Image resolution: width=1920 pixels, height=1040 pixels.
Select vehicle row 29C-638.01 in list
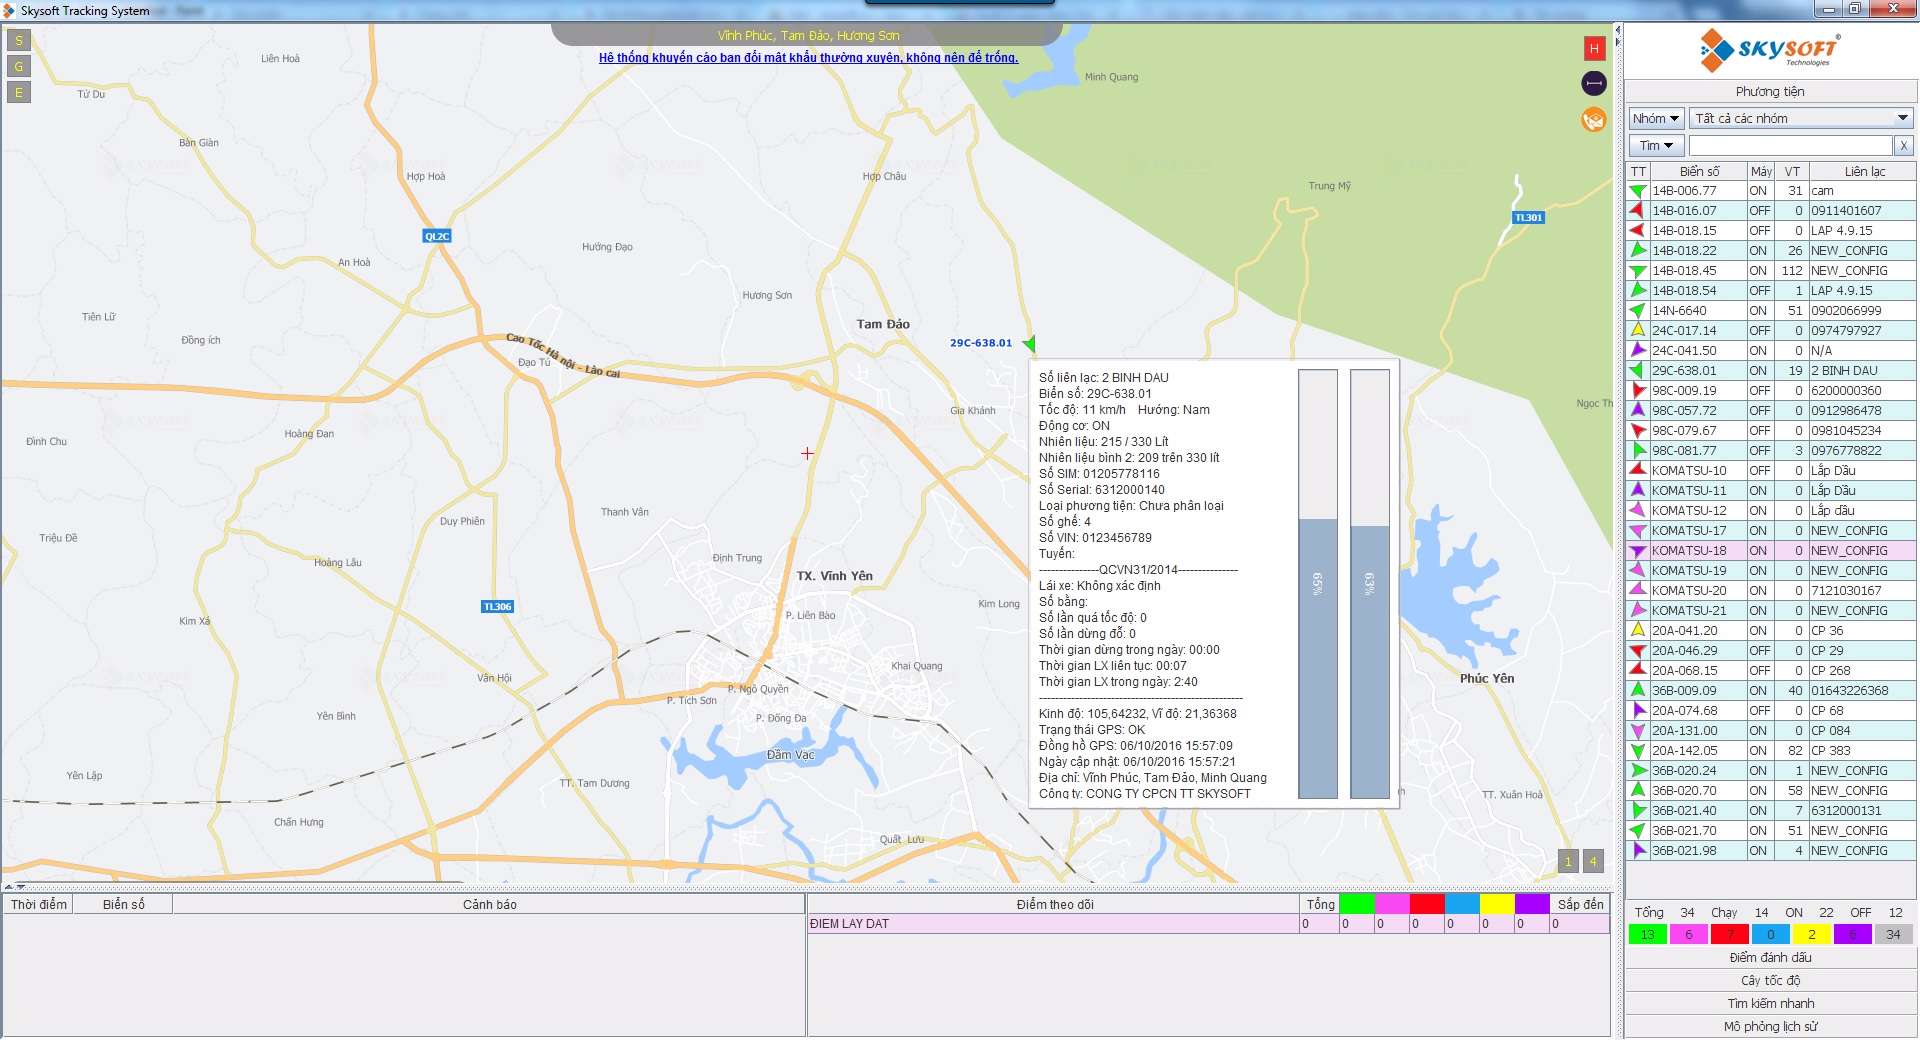tap(1771, 370)
